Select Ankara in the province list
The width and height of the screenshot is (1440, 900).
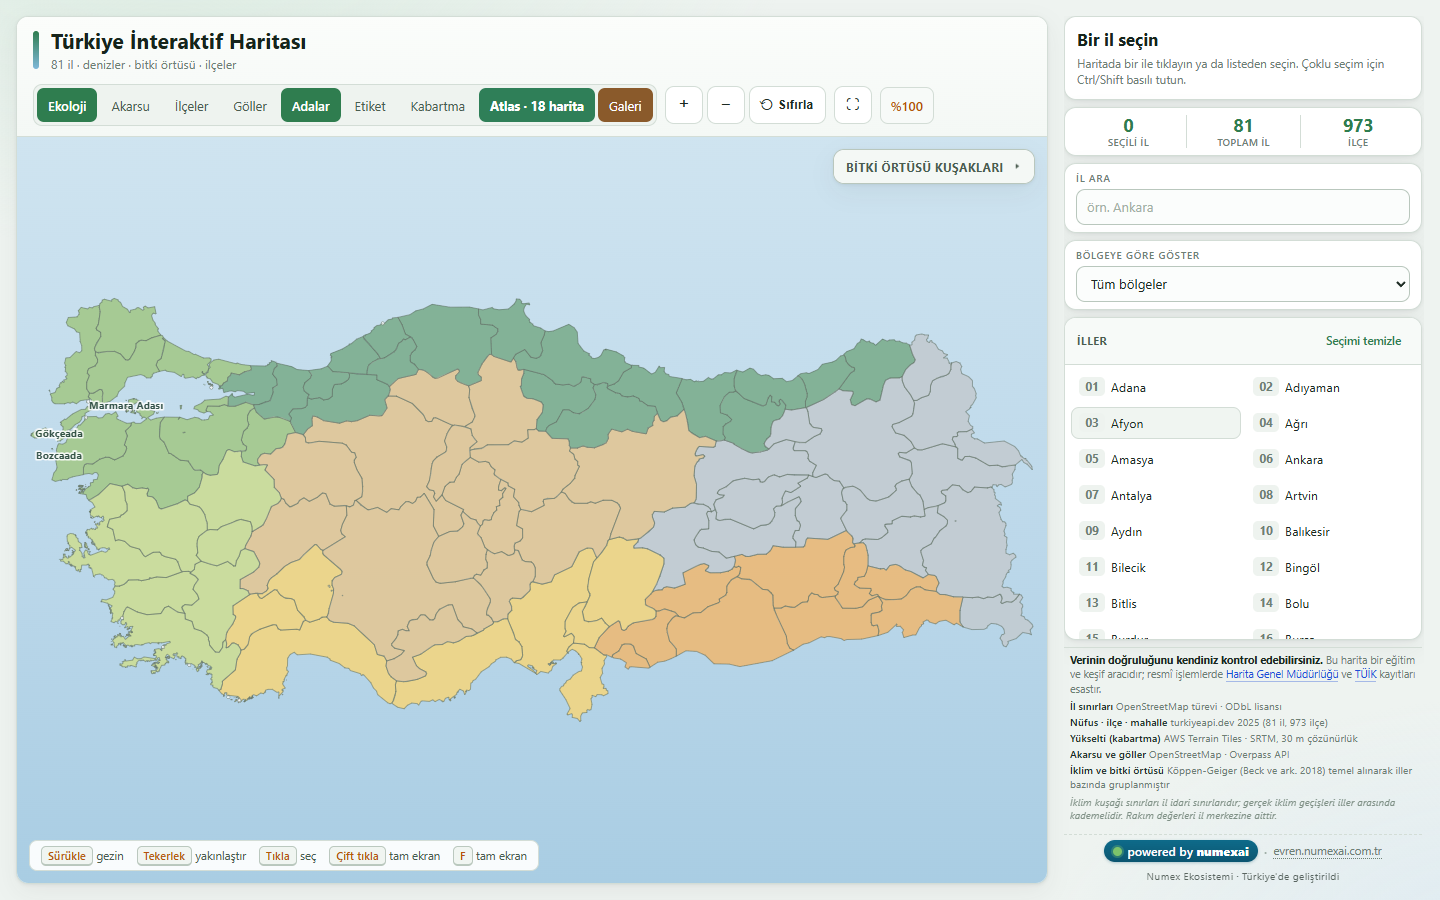pyautogui.click(x=1330, y=459)
